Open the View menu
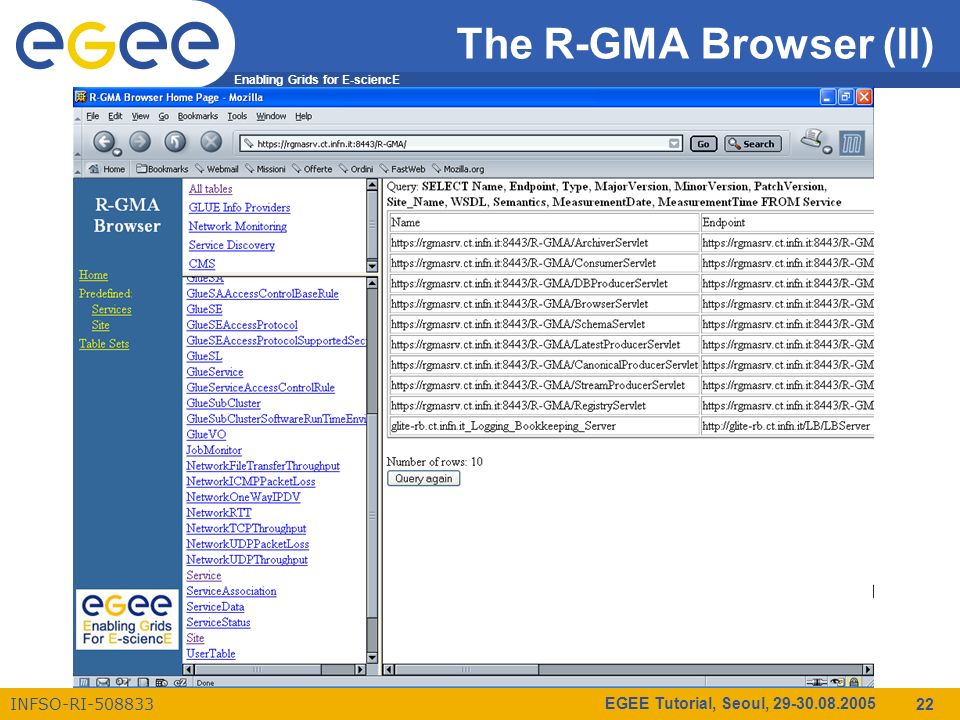The width and height of the screenshot is (960, 720). [140, 116]
